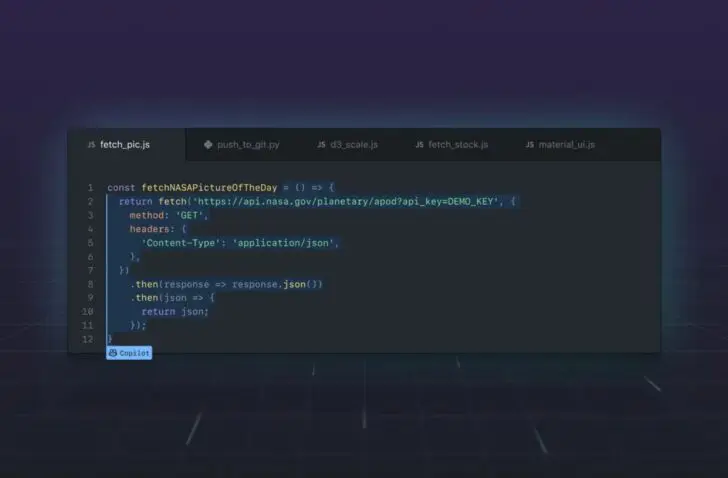Click the fetch call on line 2

pos(173,202)
